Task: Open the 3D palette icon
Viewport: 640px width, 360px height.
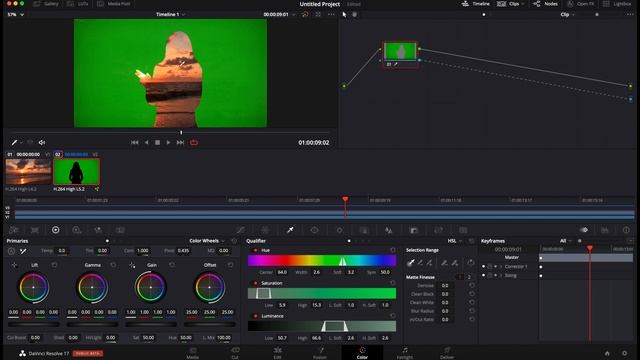Action: 463,230
